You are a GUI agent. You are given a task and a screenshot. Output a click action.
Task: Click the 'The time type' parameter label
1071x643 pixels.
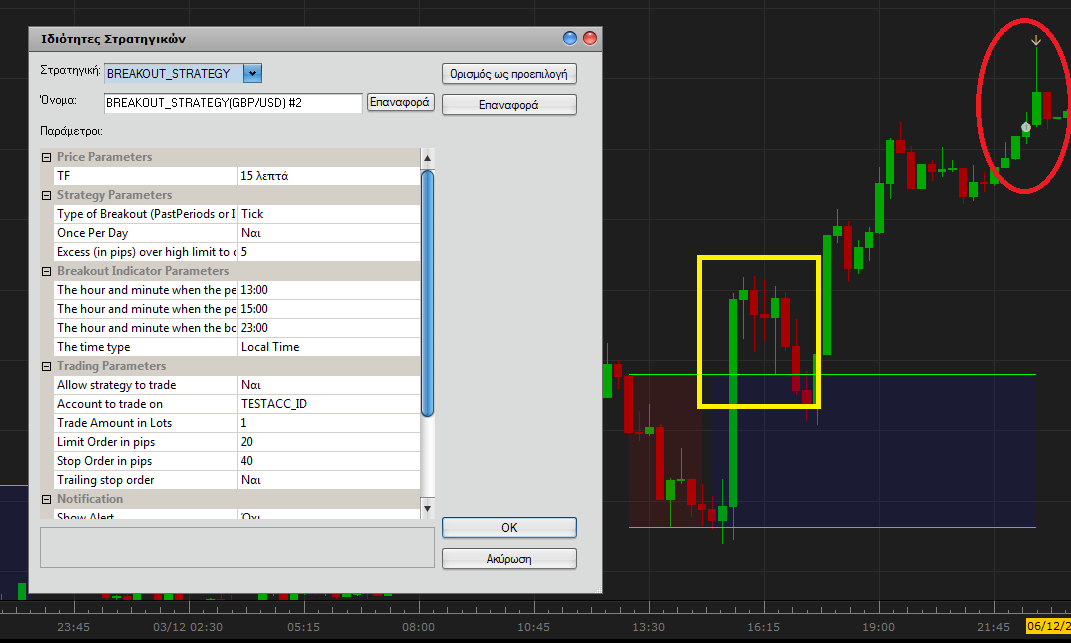94,347
